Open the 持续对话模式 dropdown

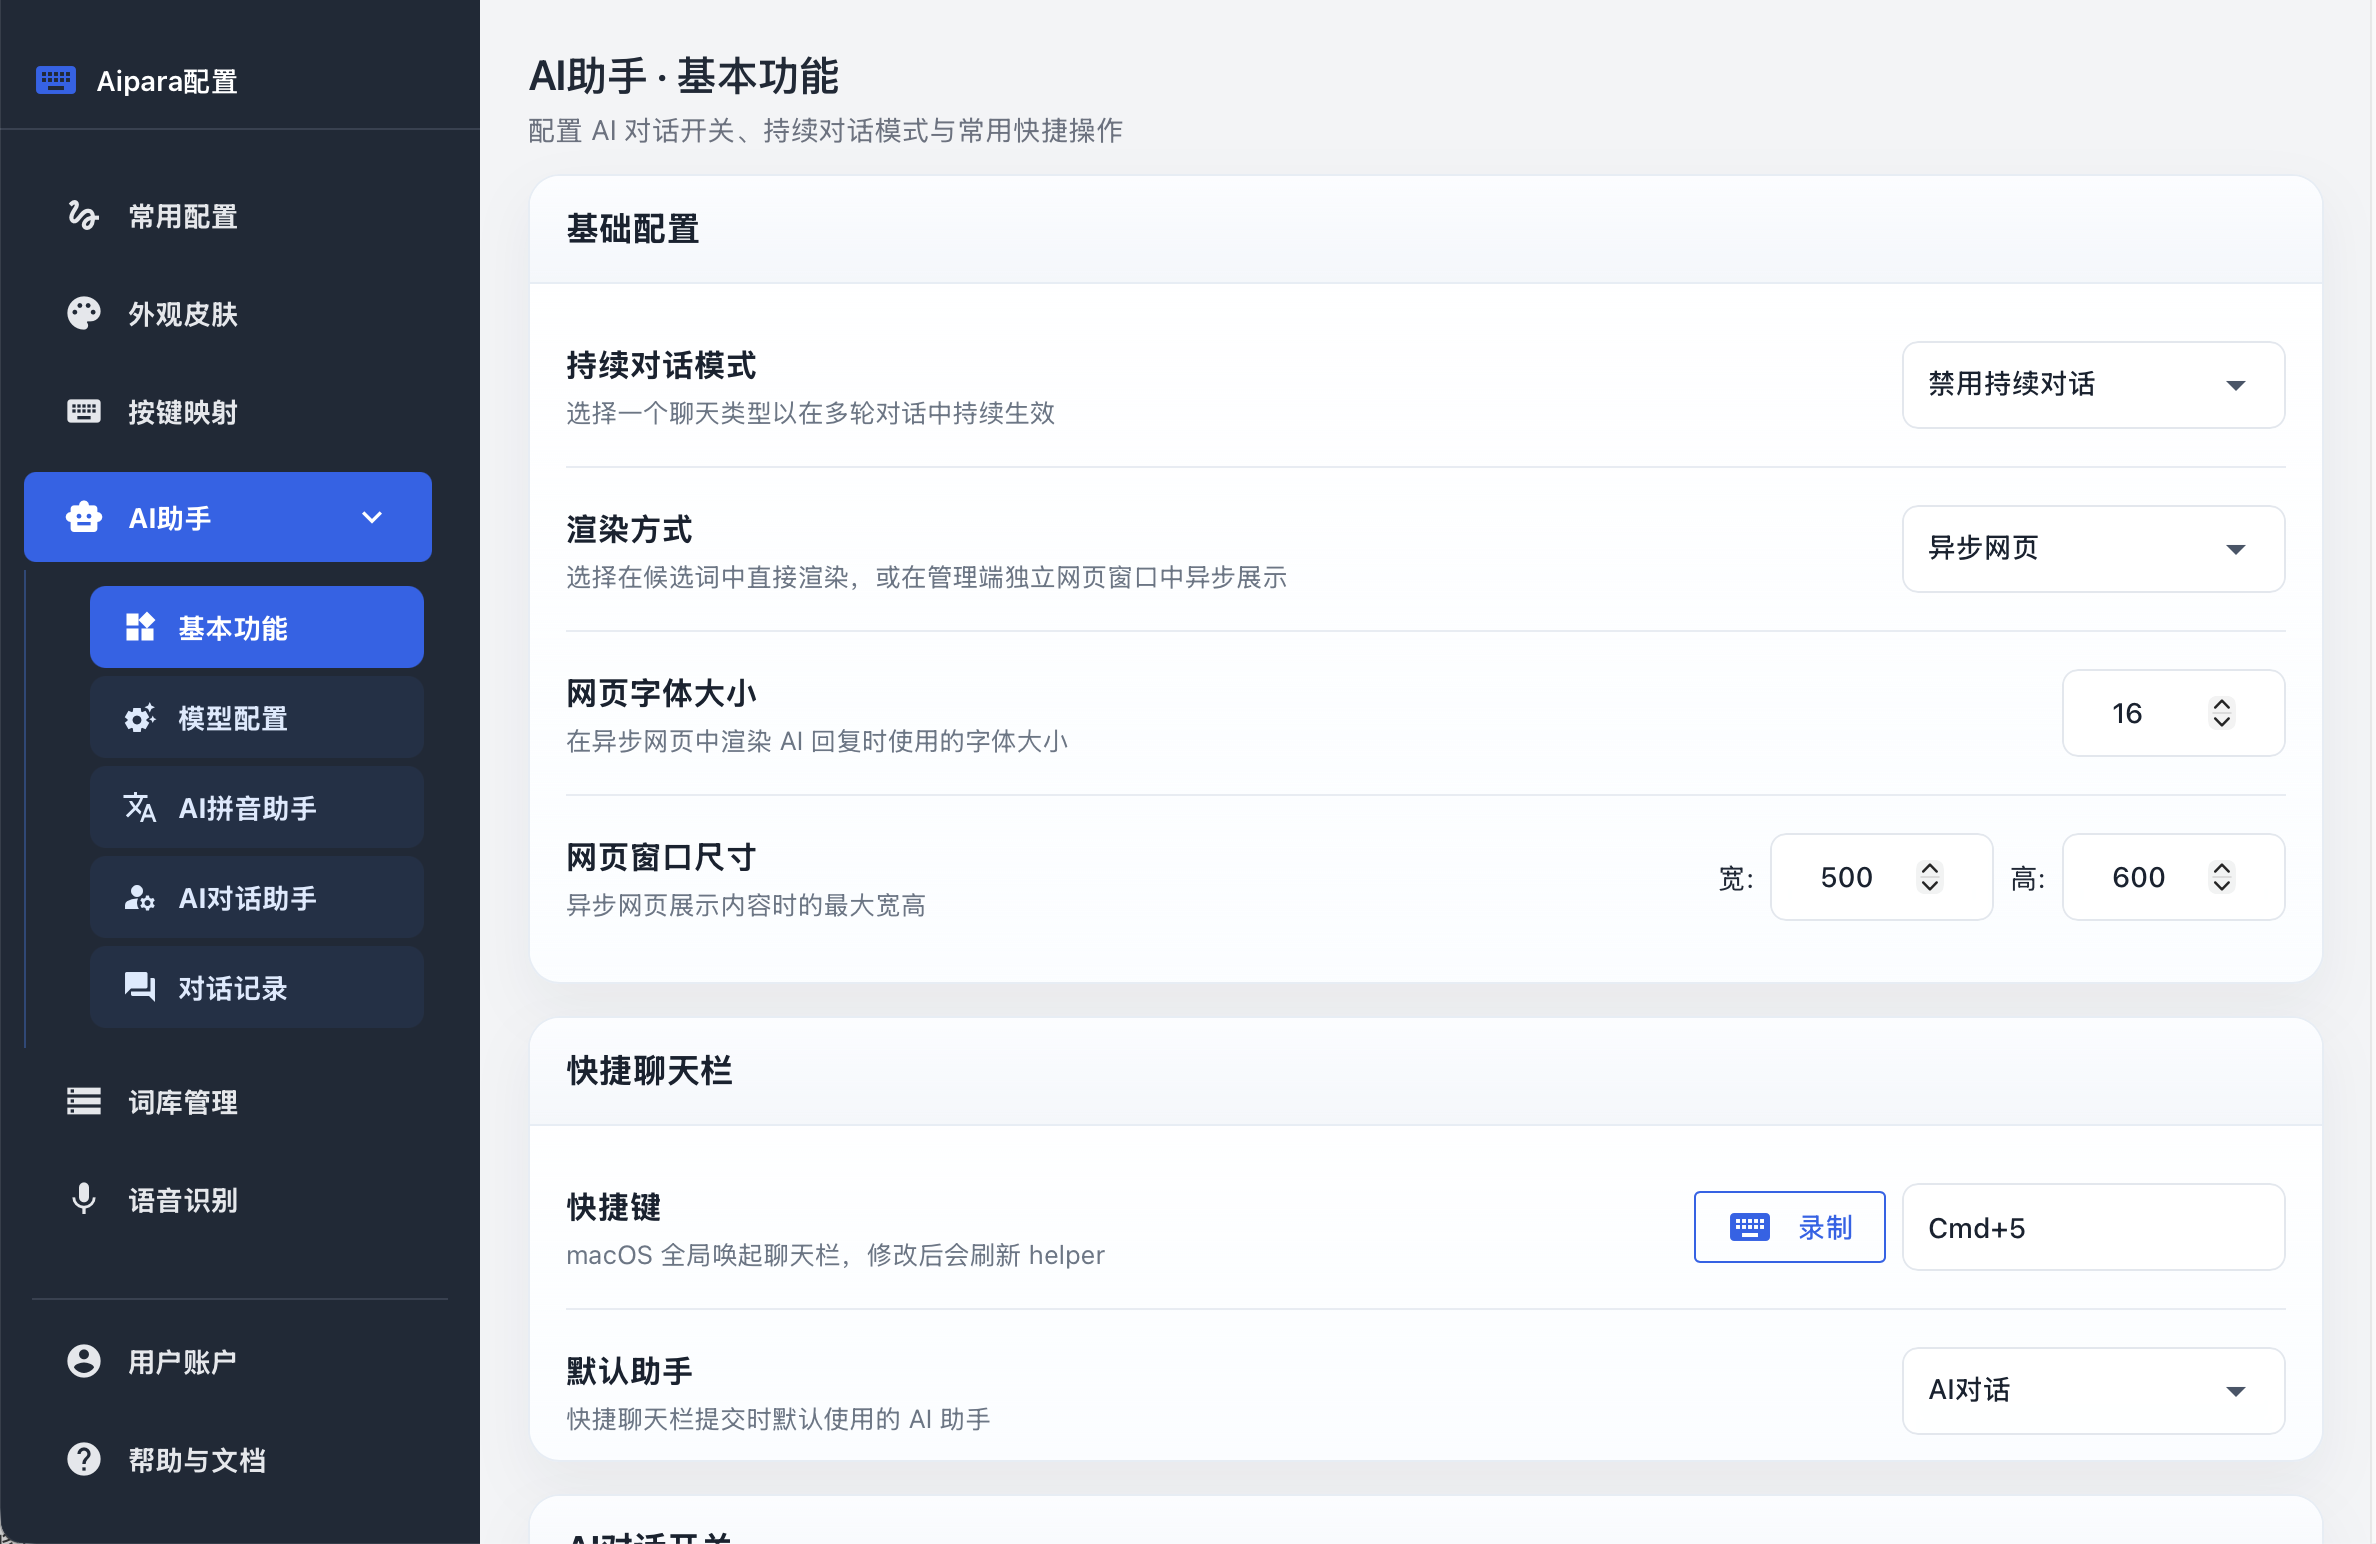tap(2093, 385)
